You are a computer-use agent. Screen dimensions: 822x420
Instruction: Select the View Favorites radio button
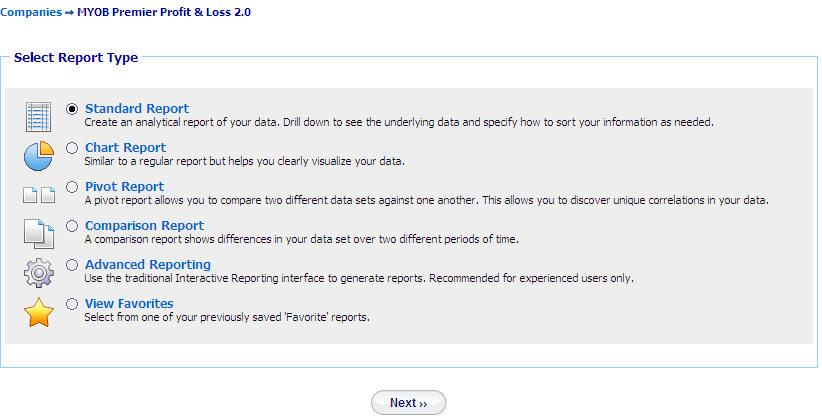(x=72, y=304)
